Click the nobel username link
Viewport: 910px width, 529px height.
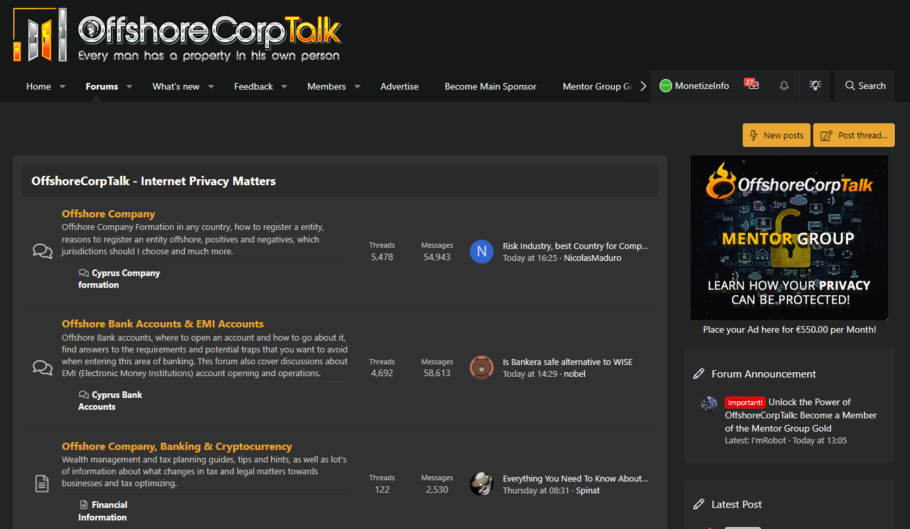(575, 374)
